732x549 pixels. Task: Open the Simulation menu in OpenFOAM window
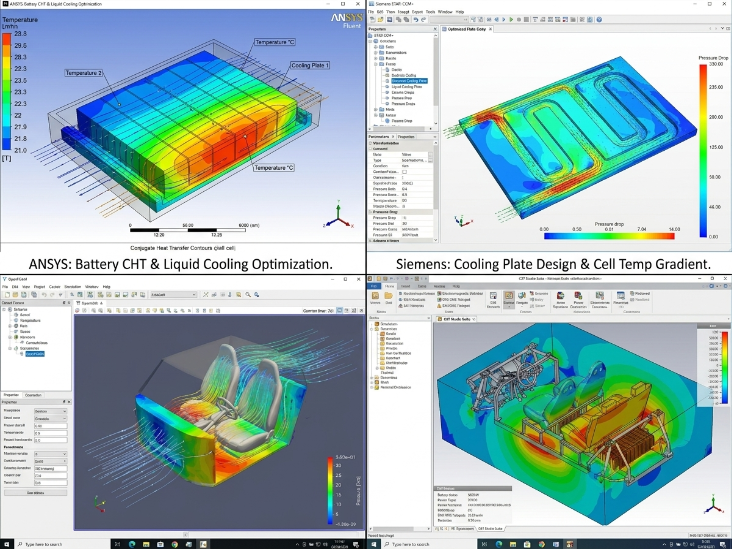pos(73,287)
